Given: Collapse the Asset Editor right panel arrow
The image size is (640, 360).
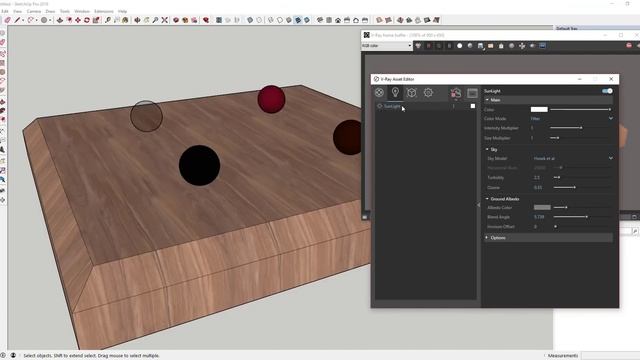Looking at the screenshot, I should pyautogui.click(x=478, y=205).
